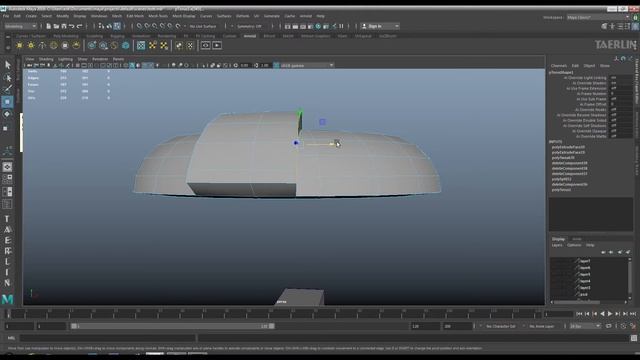640x360 pixels.
Task: Pick the Paint Selection tool
Action: coord(8,89)
